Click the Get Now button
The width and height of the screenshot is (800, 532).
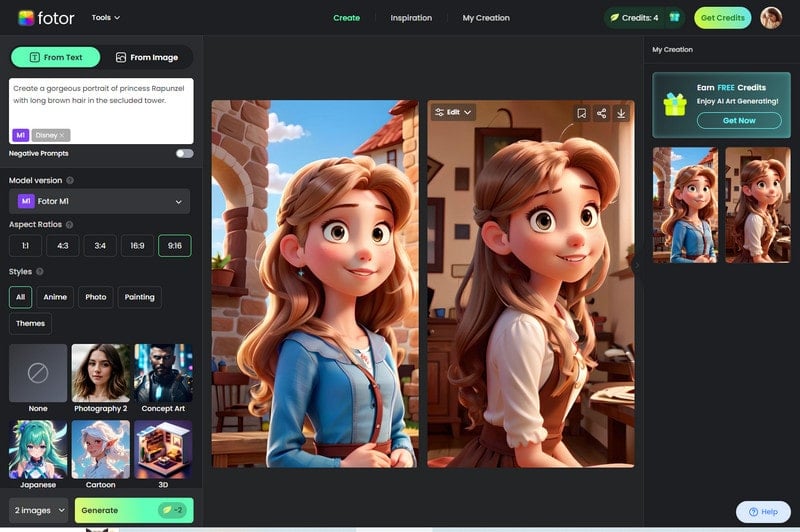pyautogui.click(x=739, y=120)
